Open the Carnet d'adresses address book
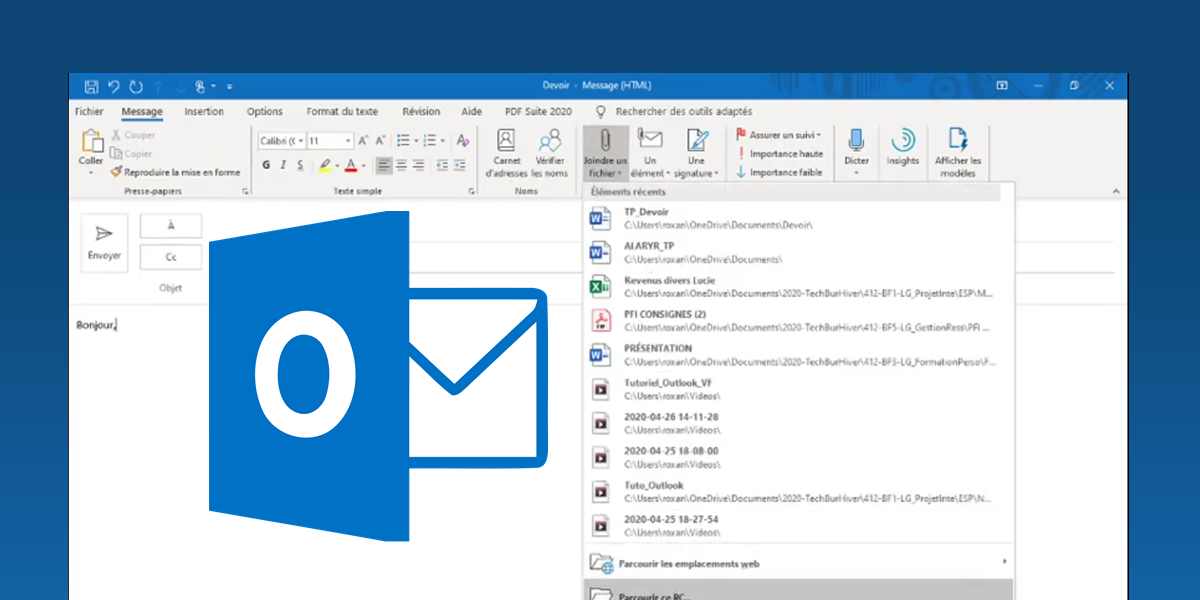 [x=506, y=153]
